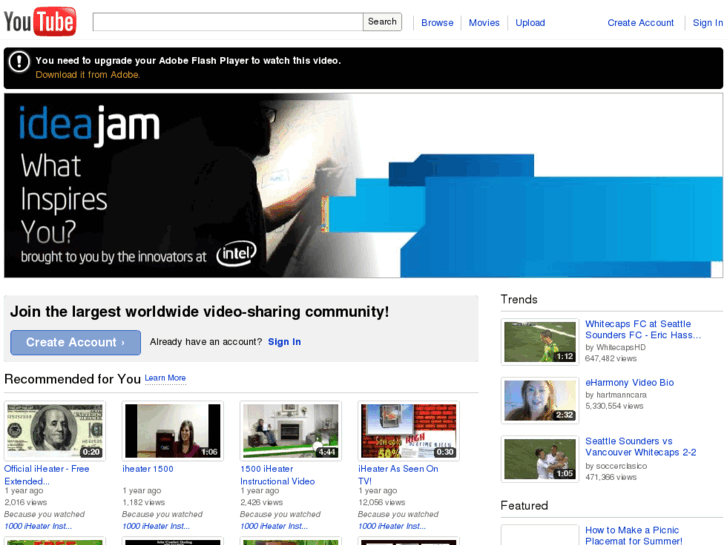This screenshot has width=727, height=545.
Task: Open the ideajam What Inspires You banner
Action: pos(364,186)
